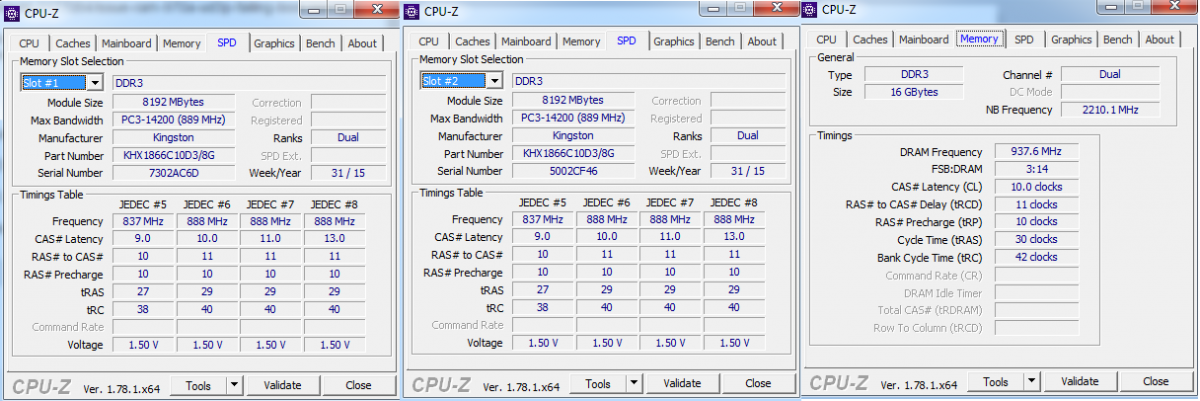Click the Cycle Time value 30 clocks
This screenshot has width=1200, height=401.
coord(1035,239)
